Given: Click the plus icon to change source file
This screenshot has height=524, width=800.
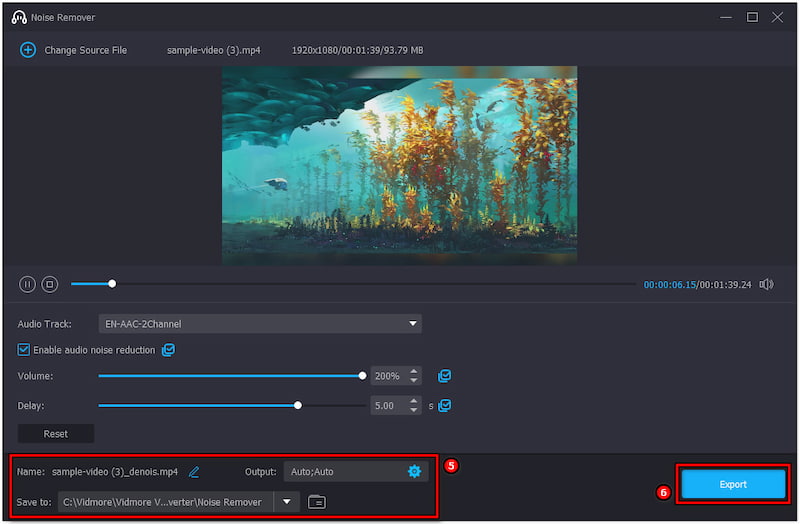Looking at the screenshot, I should [28, 50].
